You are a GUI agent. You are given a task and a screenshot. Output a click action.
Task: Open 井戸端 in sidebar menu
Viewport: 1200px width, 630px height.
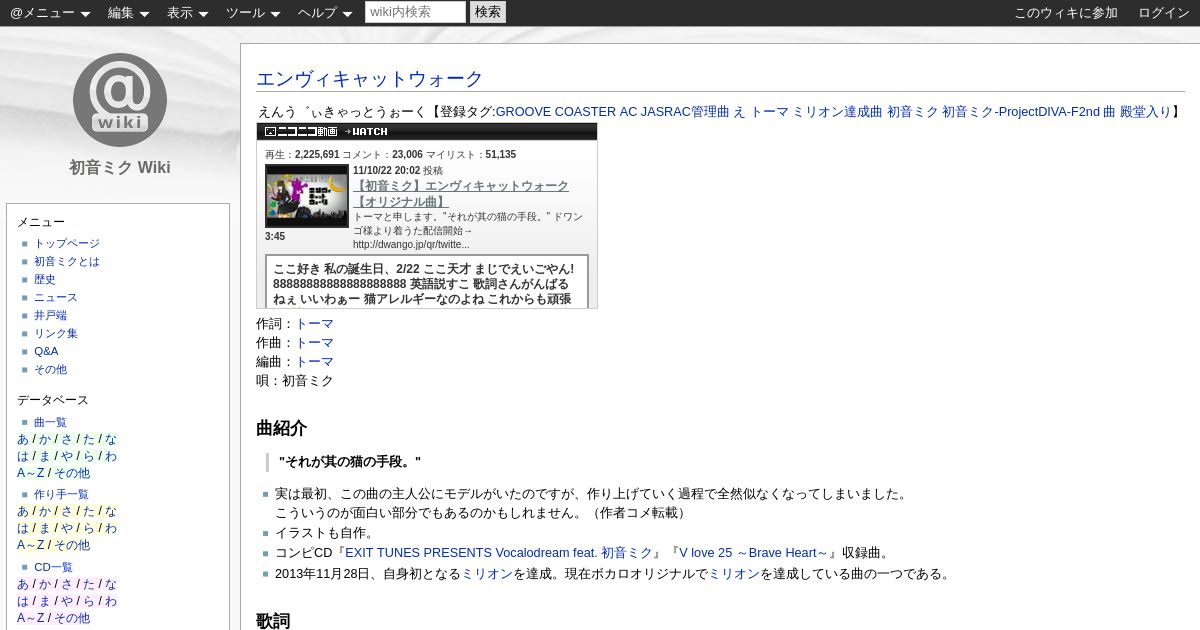50,315
